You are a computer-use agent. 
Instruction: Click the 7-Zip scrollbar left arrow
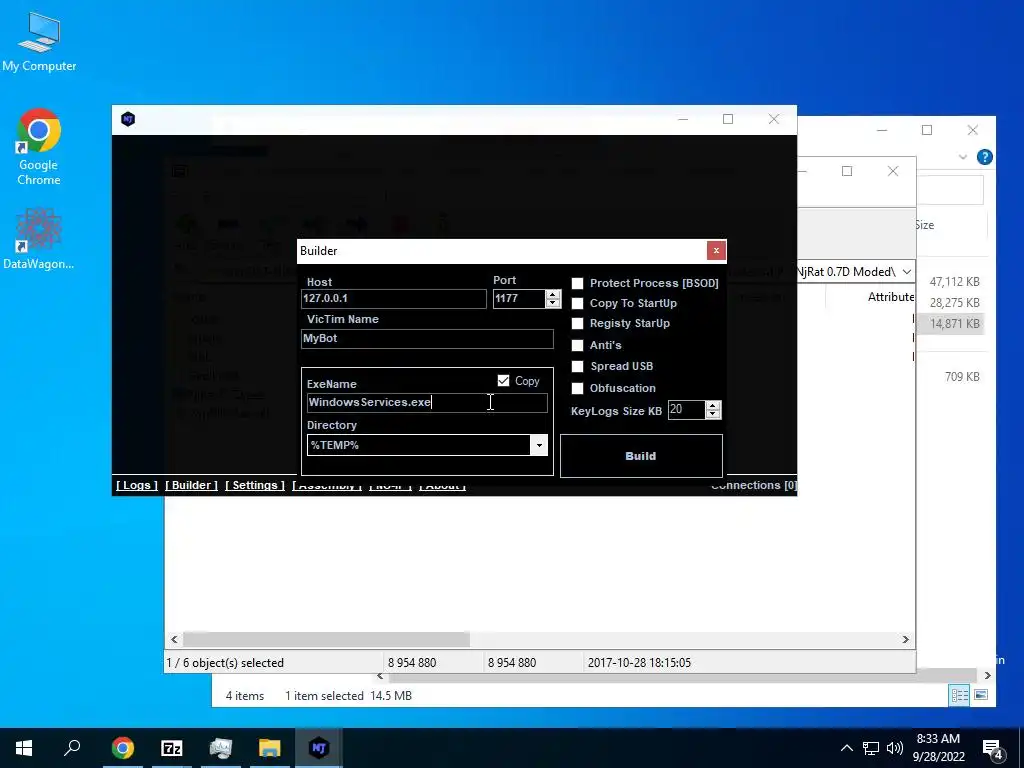[x=174, y=639]
